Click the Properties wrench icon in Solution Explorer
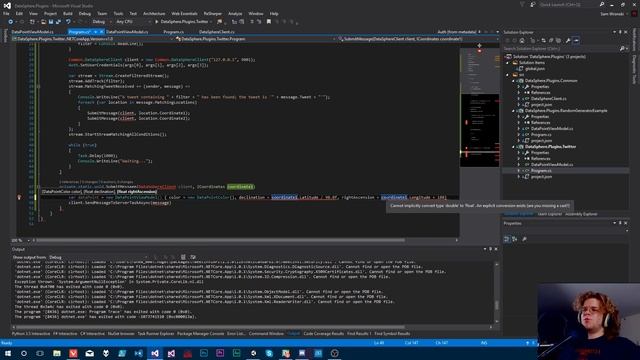The width and height of the screenshot is (640, 360). pos(568,40)
